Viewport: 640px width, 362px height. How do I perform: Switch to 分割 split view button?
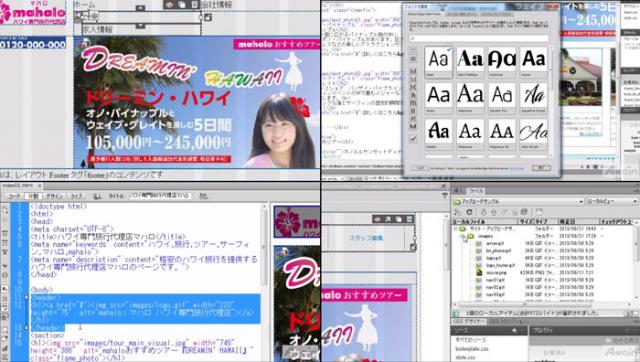coord(33,196)
